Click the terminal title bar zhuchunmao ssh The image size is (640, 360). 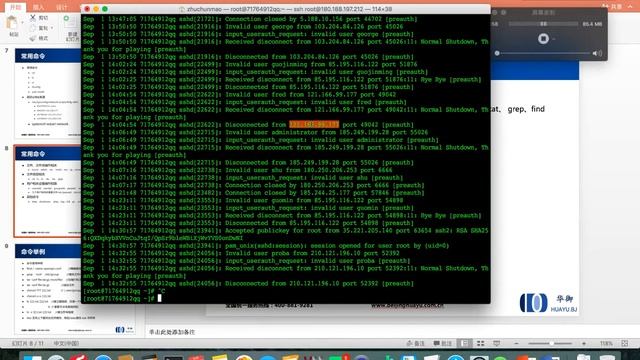coord(286,9)
